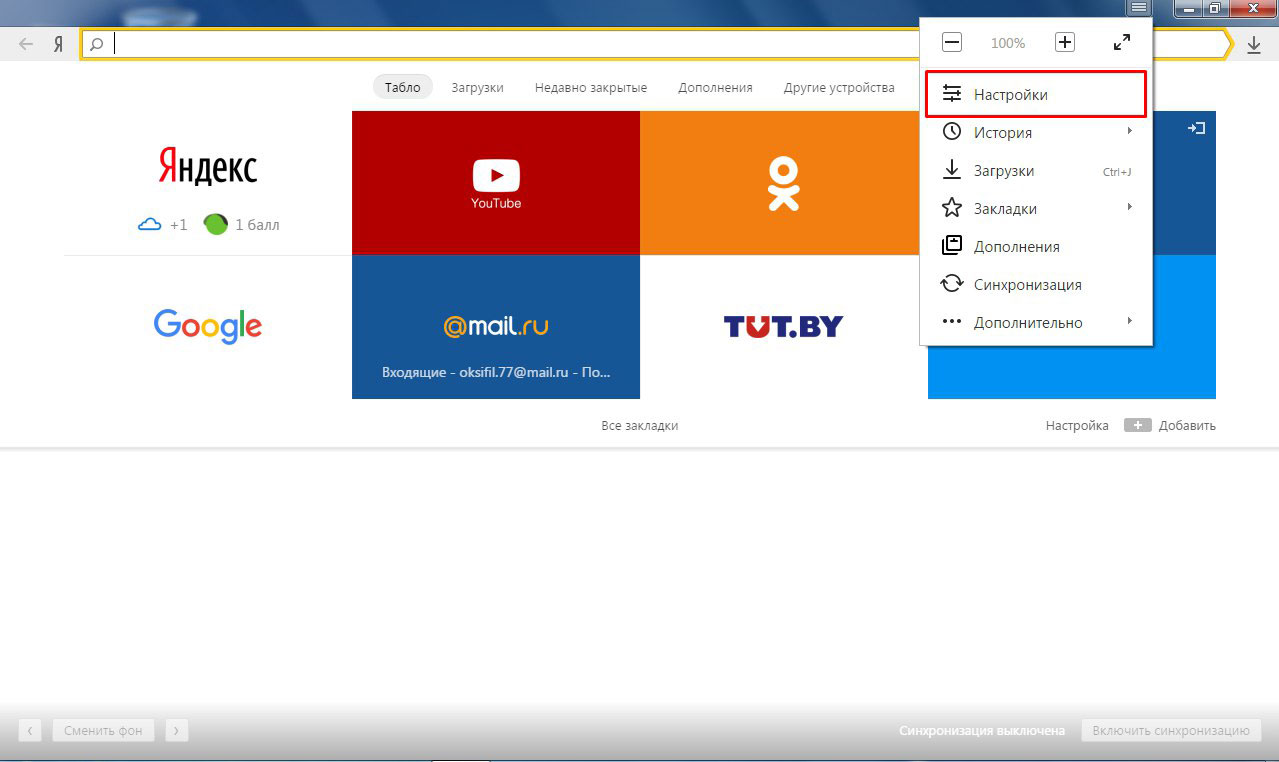Open the downloads arrow icon in toolbar

[x=1254, y=45]
